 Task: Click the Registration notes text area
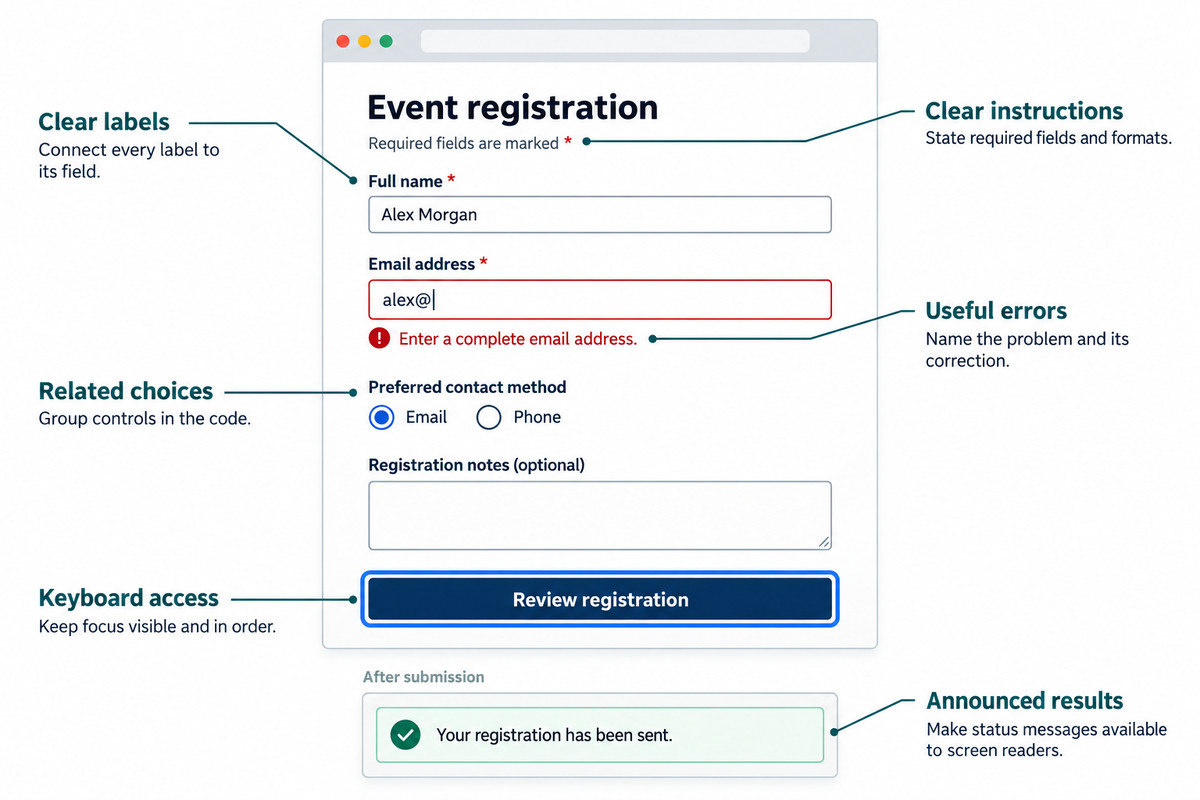point(600,516)
